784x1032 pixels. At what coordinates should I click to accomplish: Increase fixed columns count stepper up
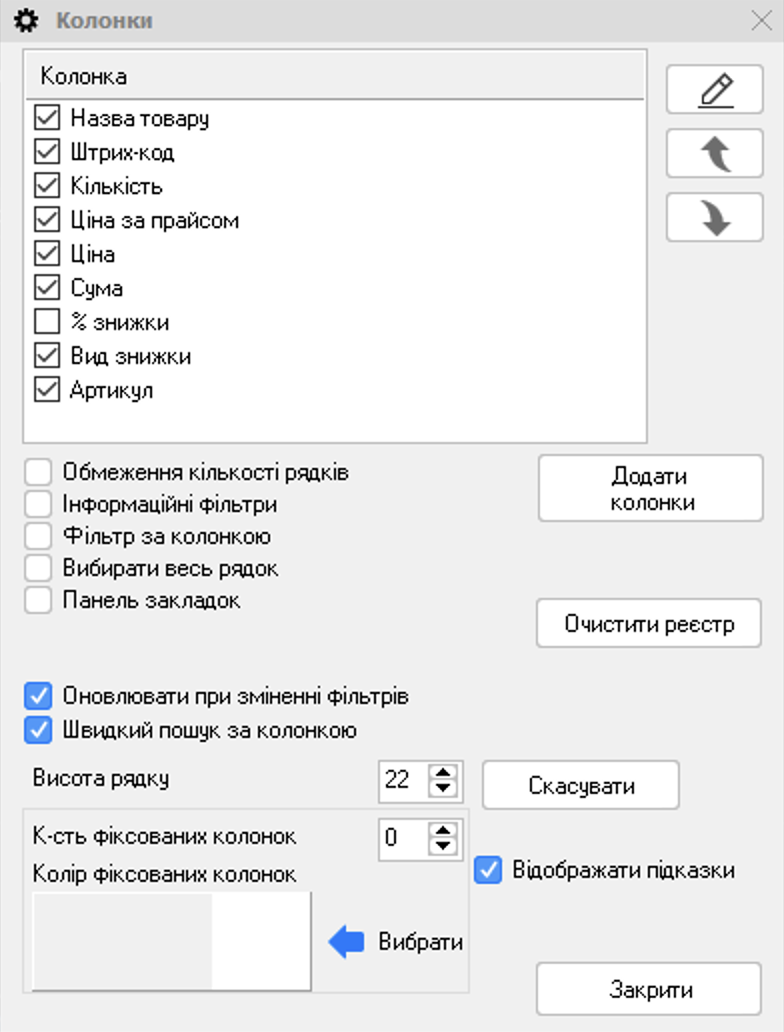(443, 830)
